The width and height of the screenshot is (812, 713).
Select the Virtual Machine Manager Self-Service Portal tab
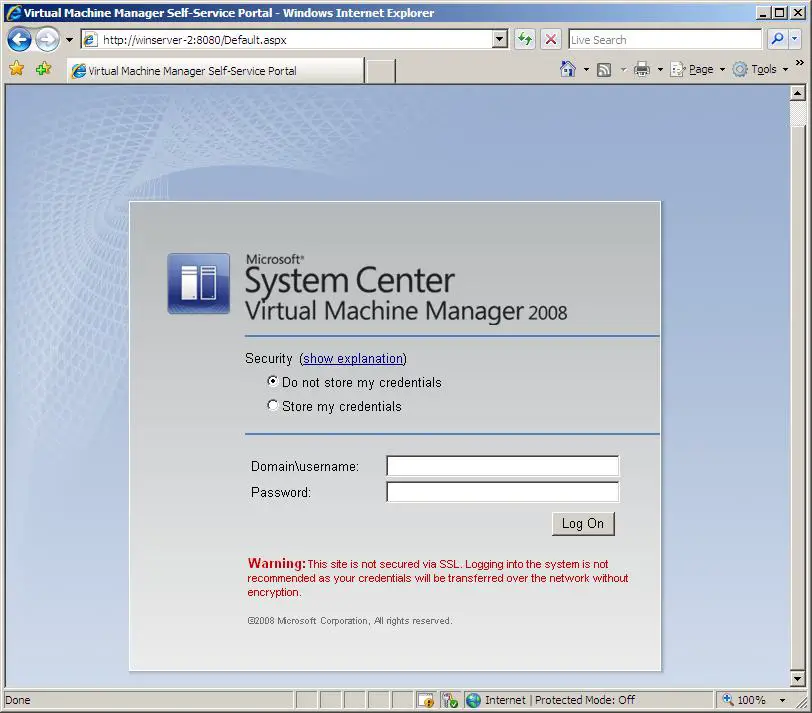point(215,70)
